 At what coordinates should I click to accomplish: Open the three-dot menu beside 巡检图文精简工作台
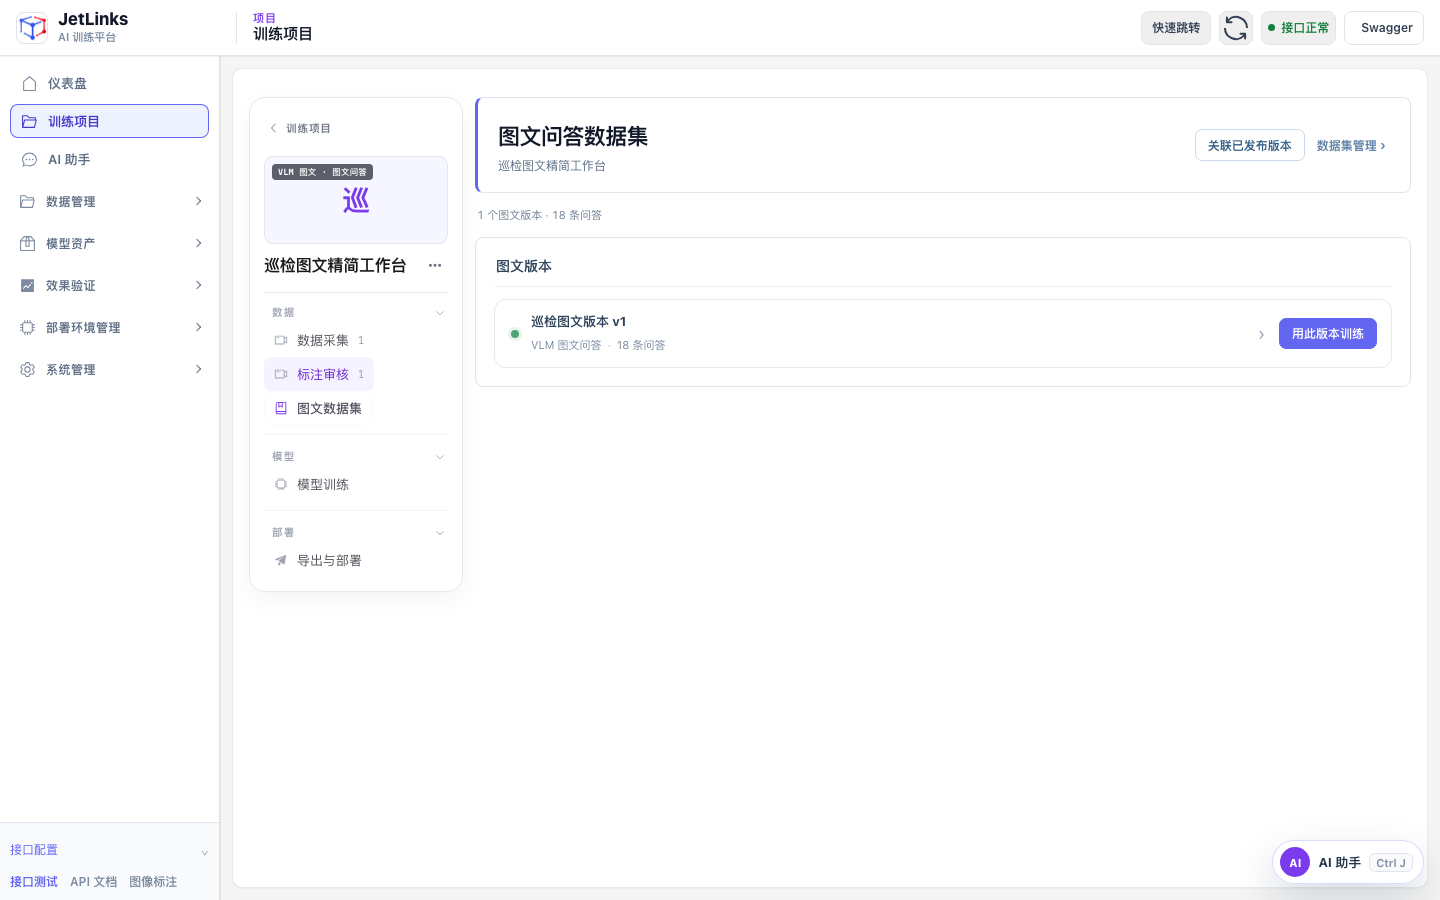click(435, 266)
